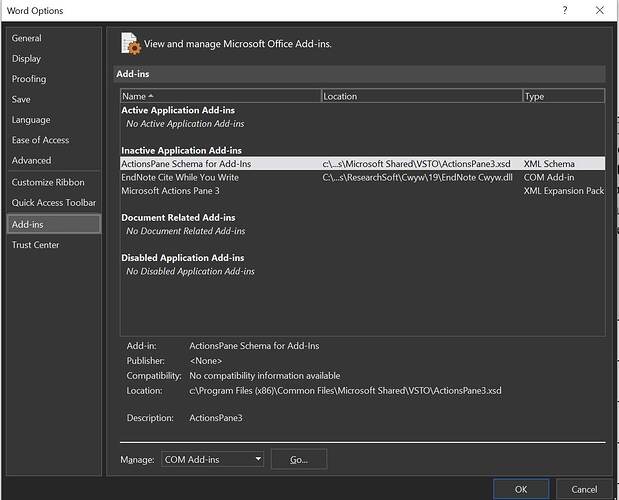Select the Add-ins category in sidebar

point(54,224)
